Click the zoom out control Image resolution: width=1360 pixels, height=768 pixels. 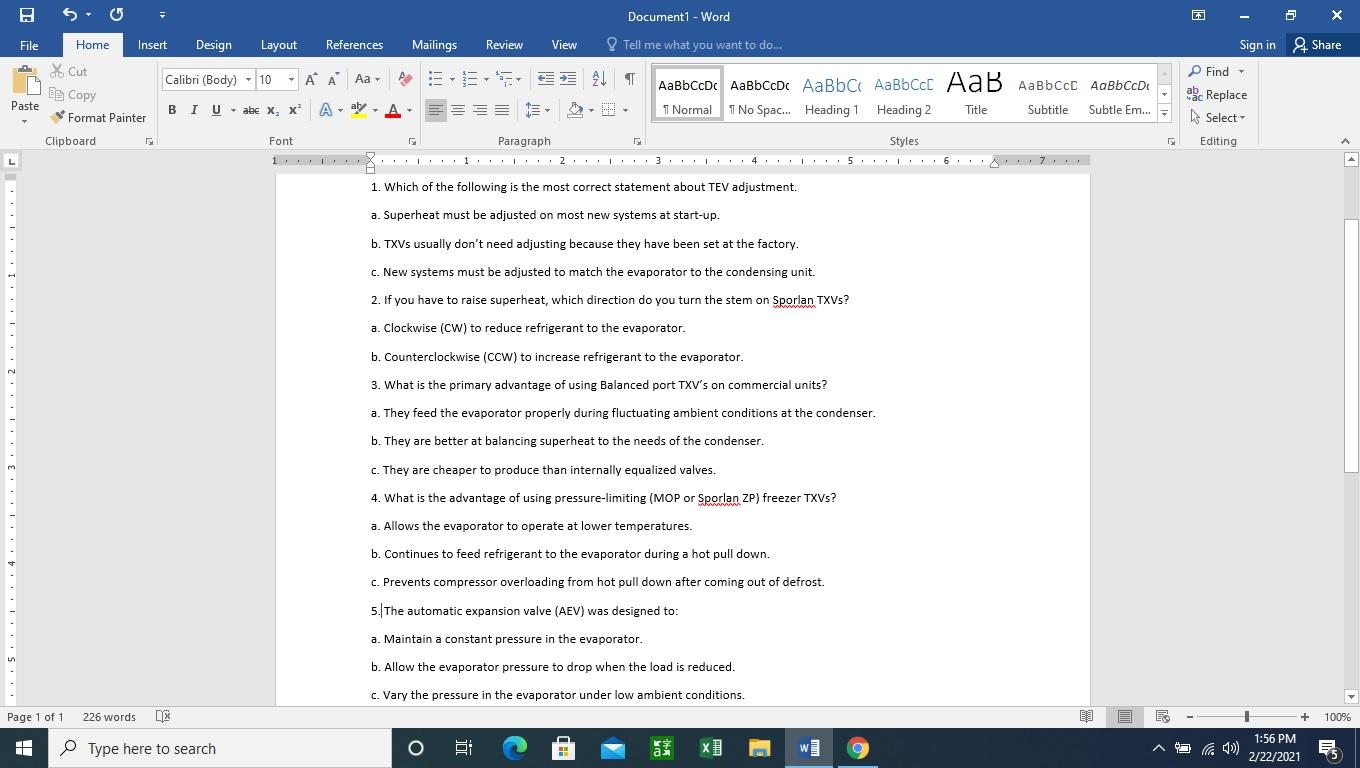tap(1190, 717)
